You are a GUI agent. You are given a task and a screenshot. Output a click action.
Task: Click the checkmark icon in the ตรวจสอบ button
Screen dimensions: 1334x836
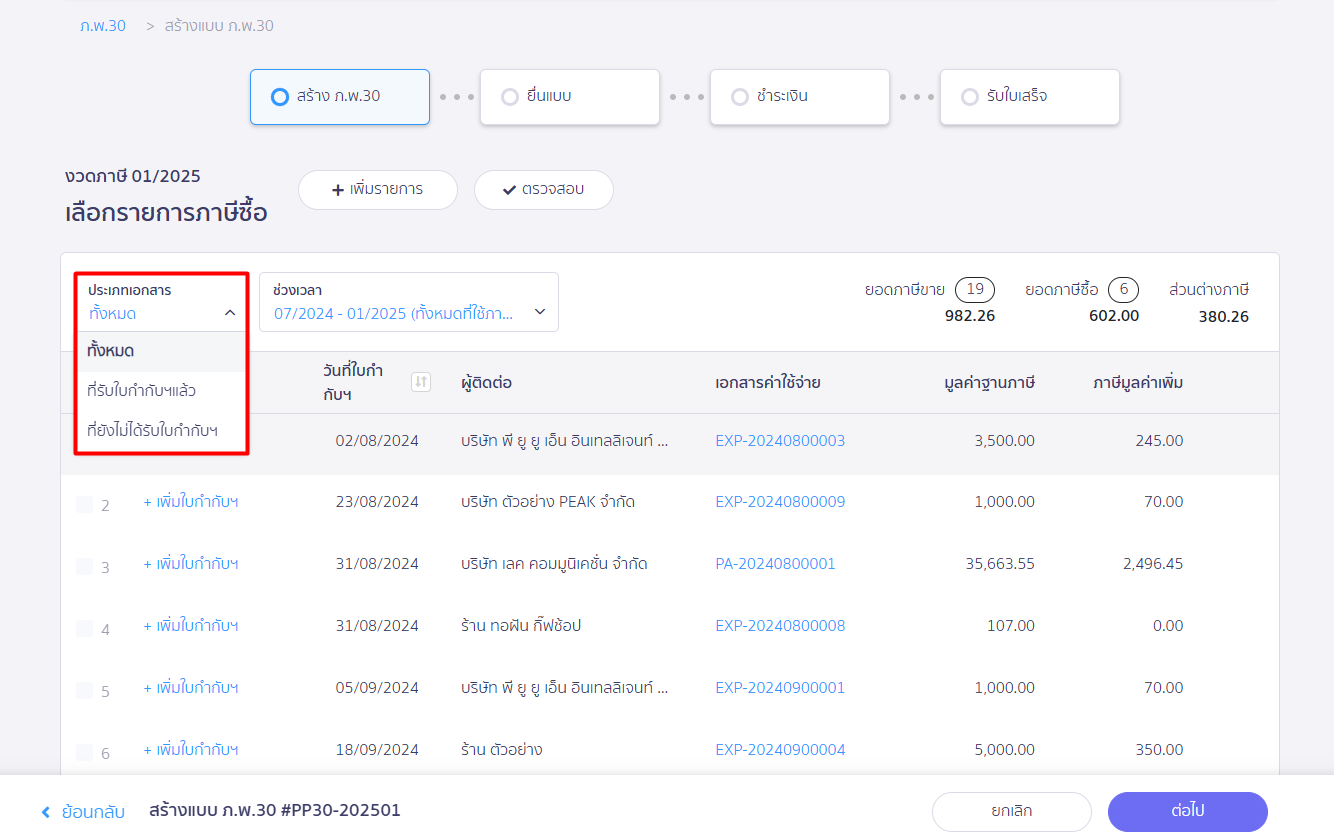pyautogui.click(x=509, y=189)
